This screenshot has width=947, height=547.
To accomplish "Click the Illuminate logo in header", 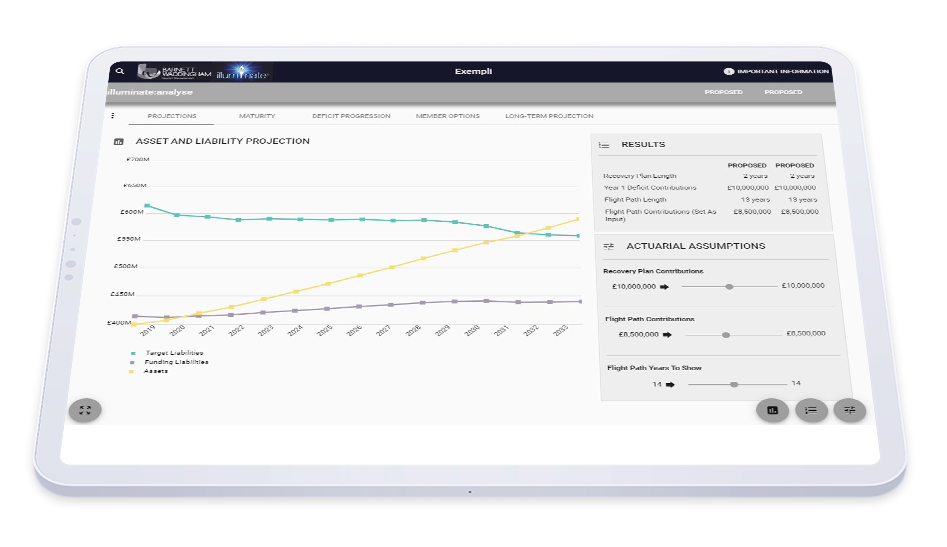I will pos(243,72).
